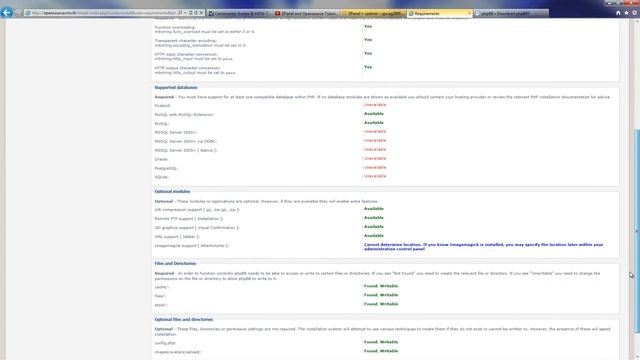Go back with the browser back arrow

point(7,13)
